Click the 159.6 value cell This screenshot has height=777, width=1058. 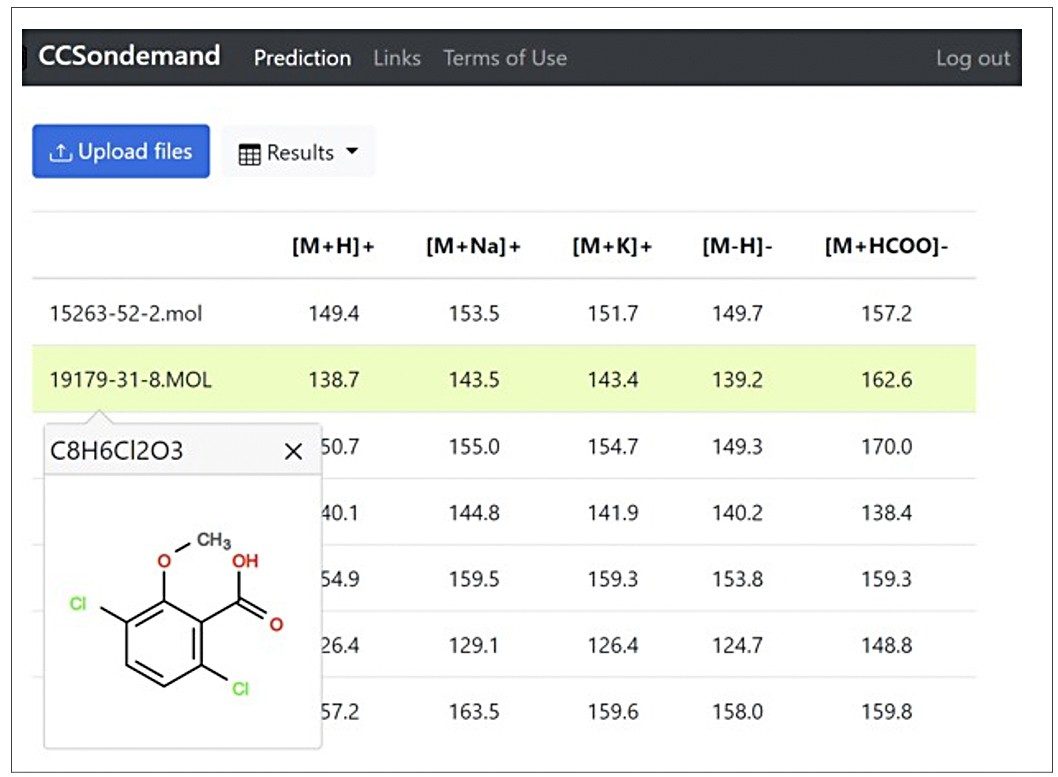click(613, 712)
